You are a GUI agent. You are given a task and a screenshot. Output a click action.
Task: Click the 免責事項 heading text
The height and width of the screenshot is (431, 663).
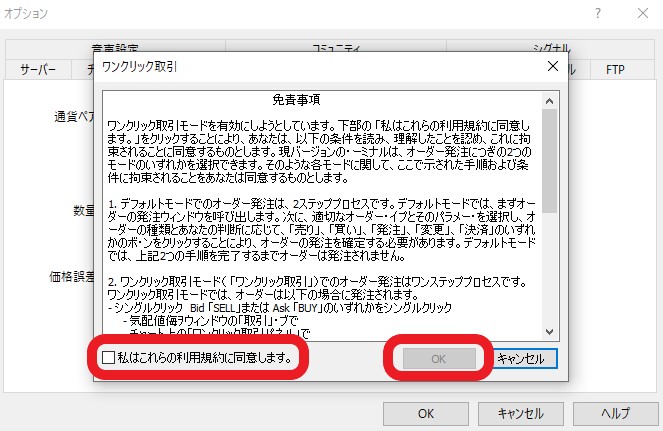pos(296,100)
